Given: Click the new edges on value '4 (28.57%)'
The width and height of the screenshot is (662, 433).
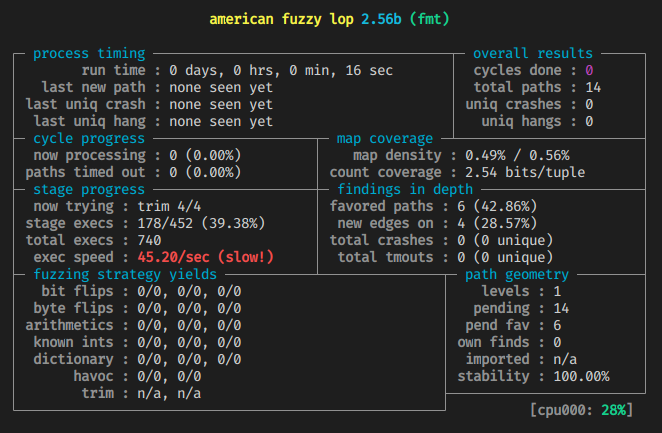Looking at the screenshot, I should [497, 223].
